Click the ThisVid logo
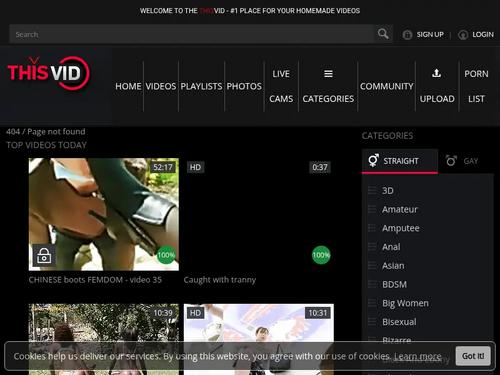Viewport: 500px width, 375px height. 49,73
